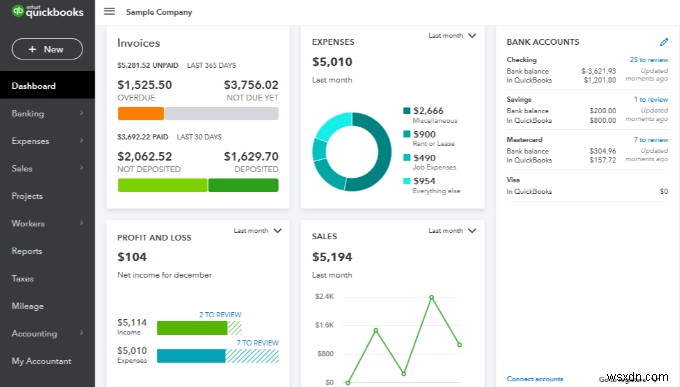
Task: Expand the Workers submenu arrow
Action: coord(82,223)
